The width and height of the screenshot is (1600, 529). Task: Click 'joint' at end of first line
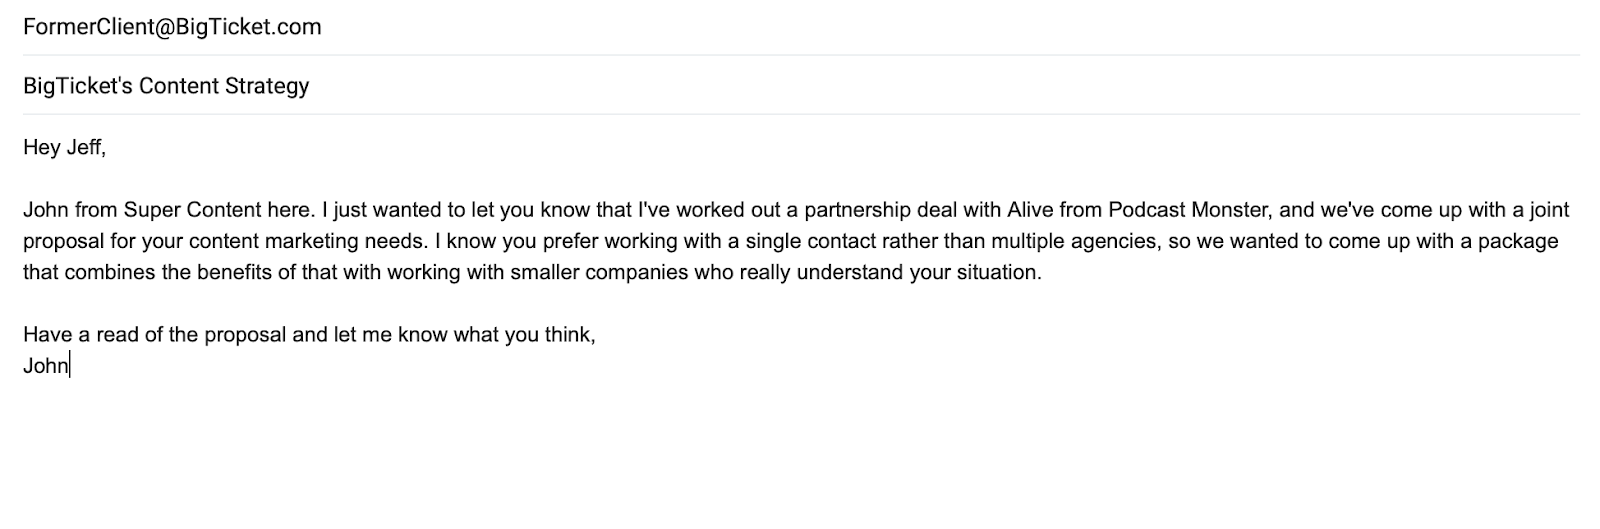pyautogui.click(x=1547, y=210)
